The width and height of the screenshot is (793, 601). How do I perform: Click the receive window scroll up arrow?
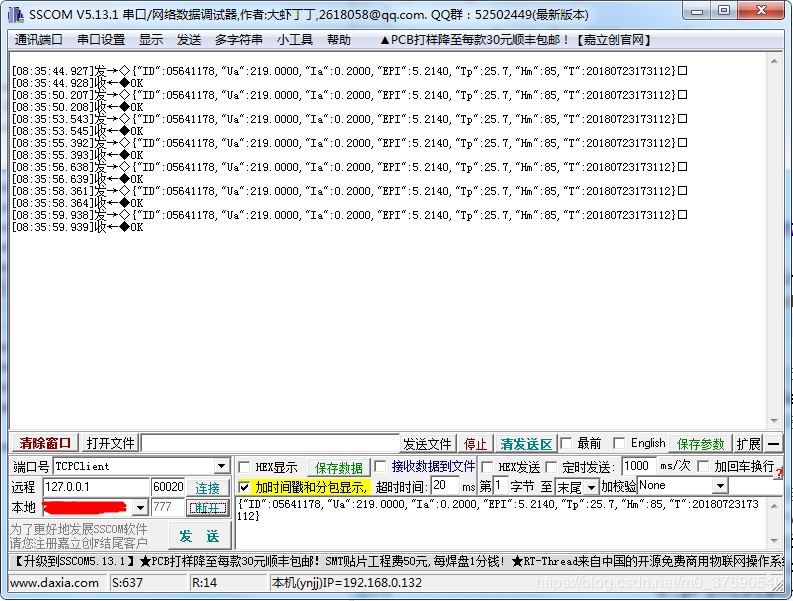(x=774, y=61)
